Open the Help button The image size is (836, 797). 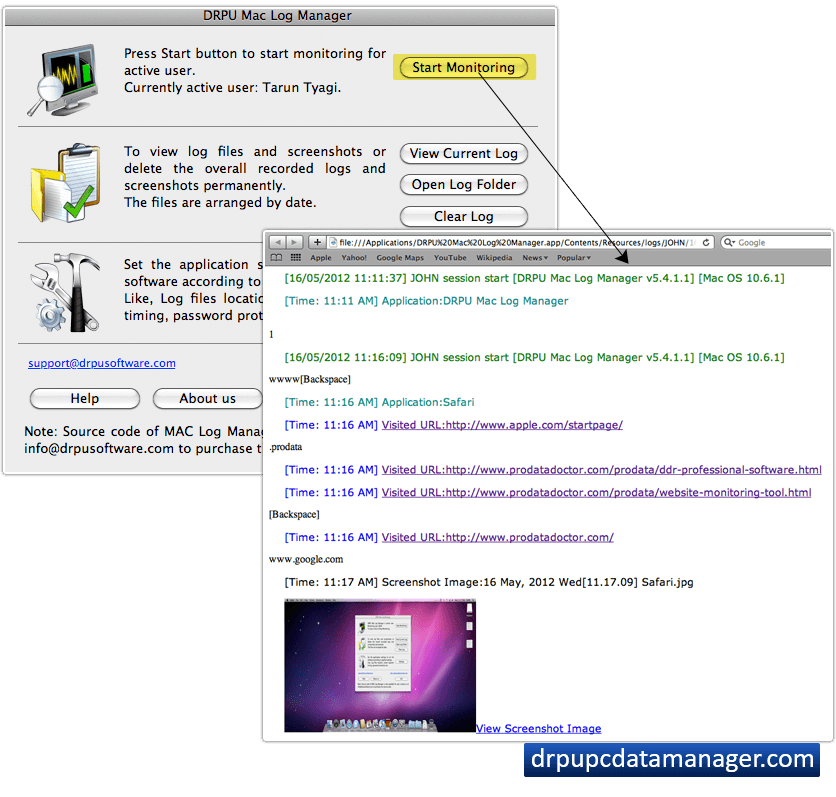[x=85, y=398]
